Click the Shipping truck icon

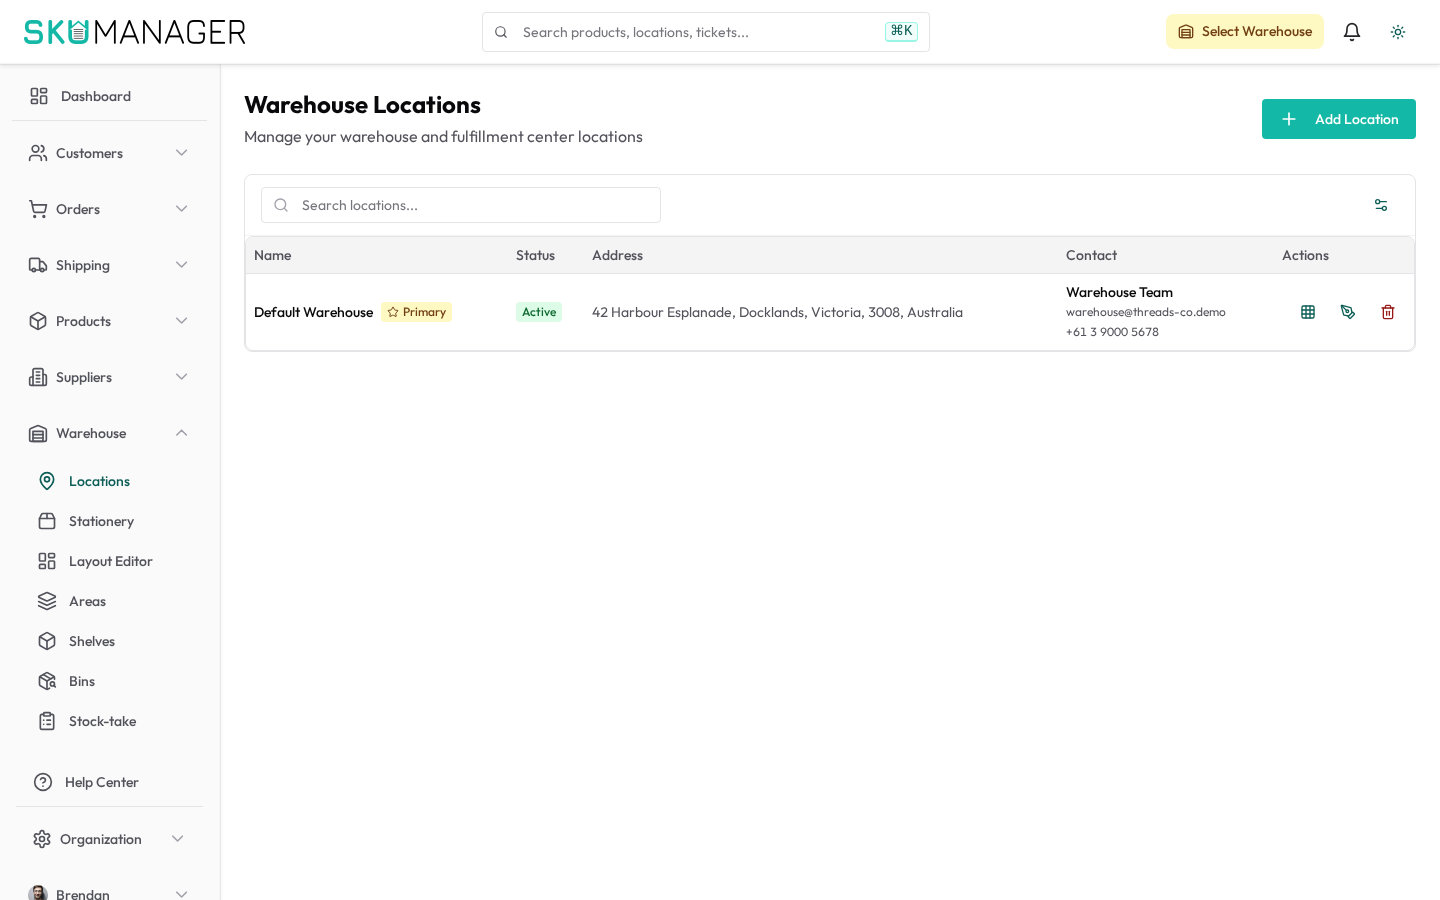38,265
